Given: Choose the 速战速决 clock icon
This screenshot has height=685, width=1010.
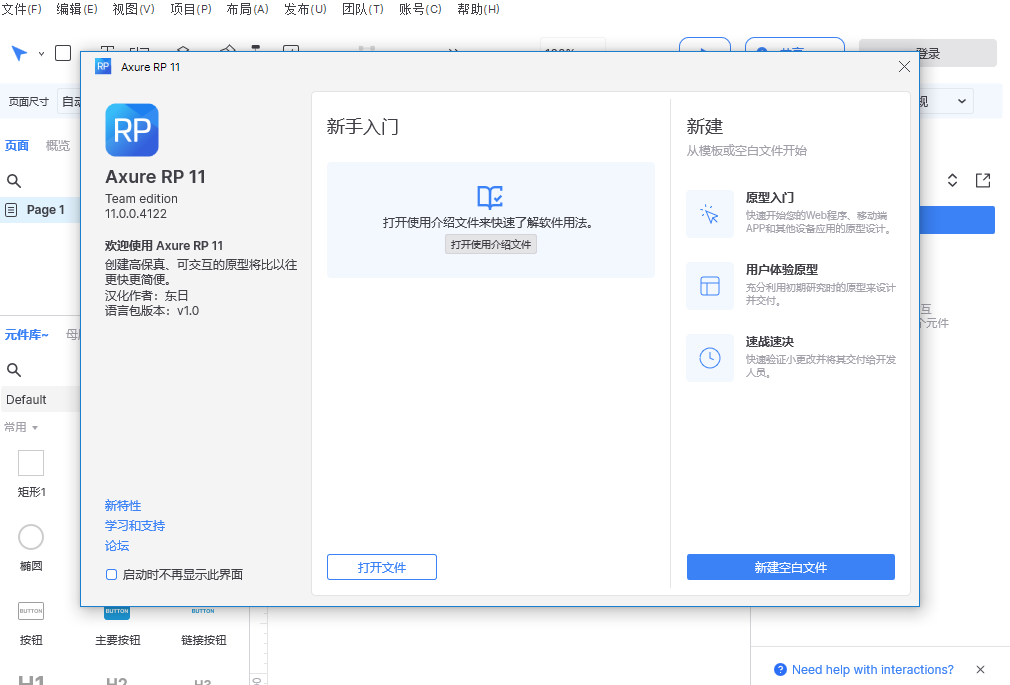Looking at the screenshot, I should (x=710, y=358).
